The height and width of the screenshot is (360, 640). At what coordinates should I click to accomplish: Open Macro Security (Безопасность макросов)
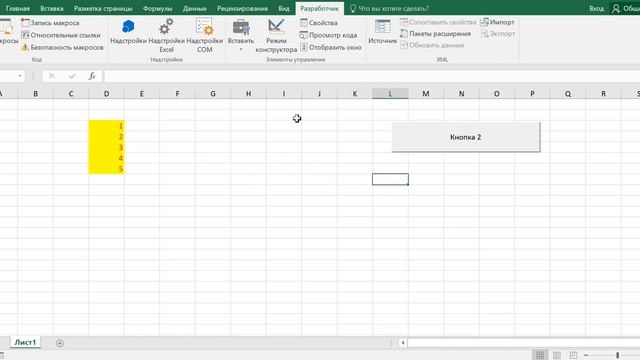(62, 47)
